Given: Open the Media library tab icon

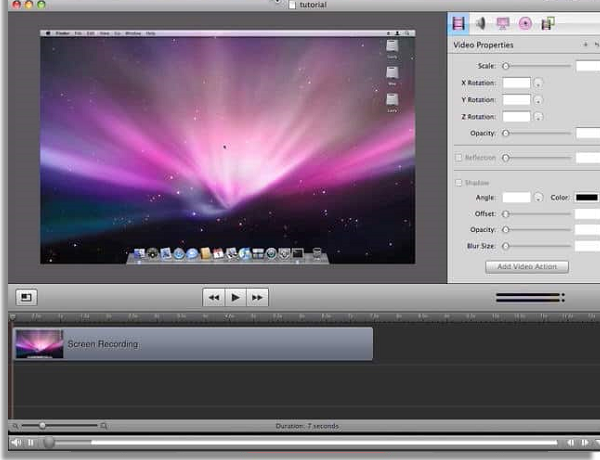Looking at the screenshot, I should (548, 23).
